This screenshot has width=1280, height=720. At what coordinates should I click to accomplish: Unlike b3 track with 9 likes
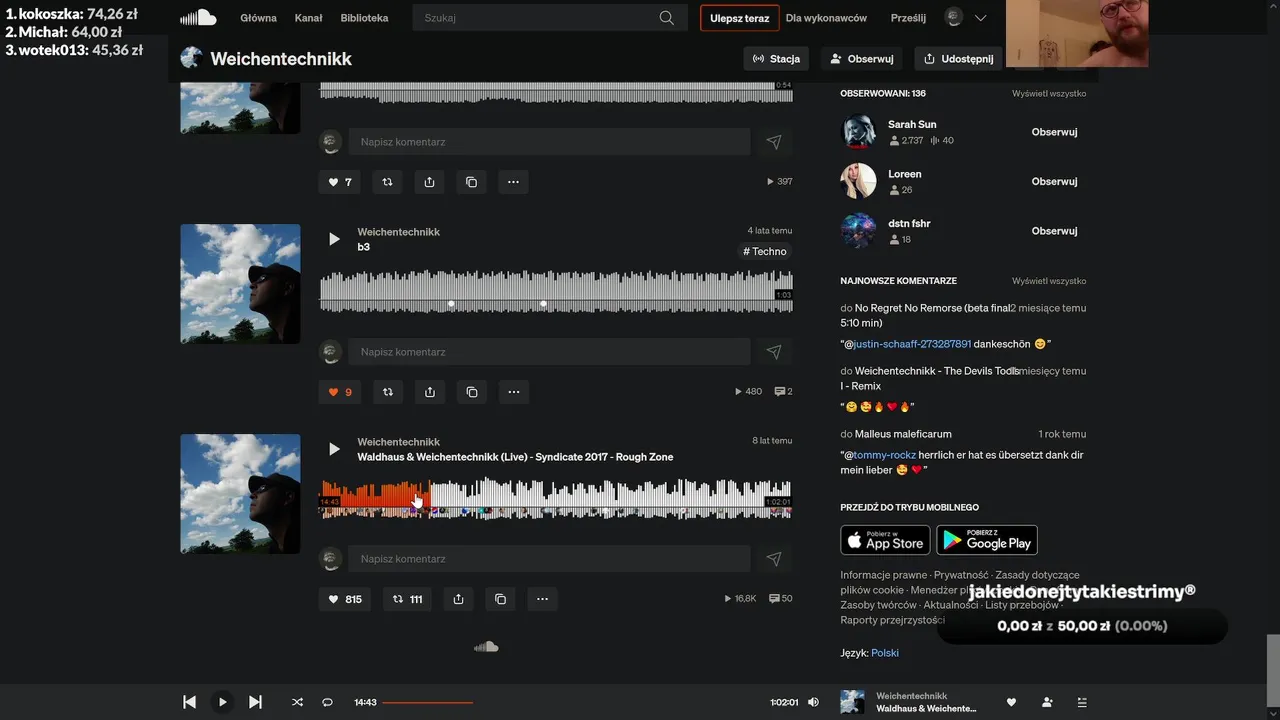click(x=340, y=392)
